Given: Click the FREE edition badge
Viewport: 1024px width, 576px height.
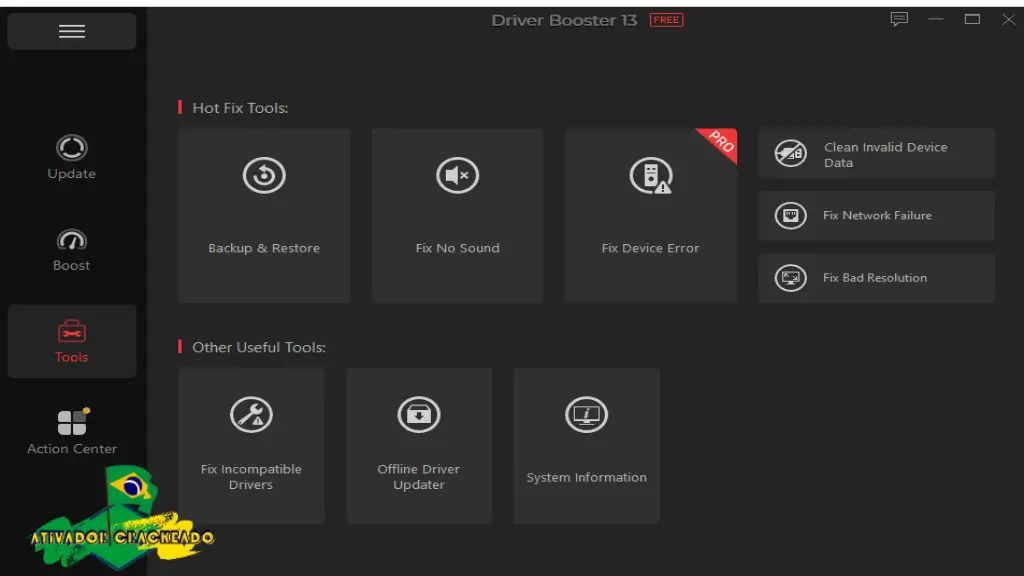Looking at the screenshot, I should [666, 20].
